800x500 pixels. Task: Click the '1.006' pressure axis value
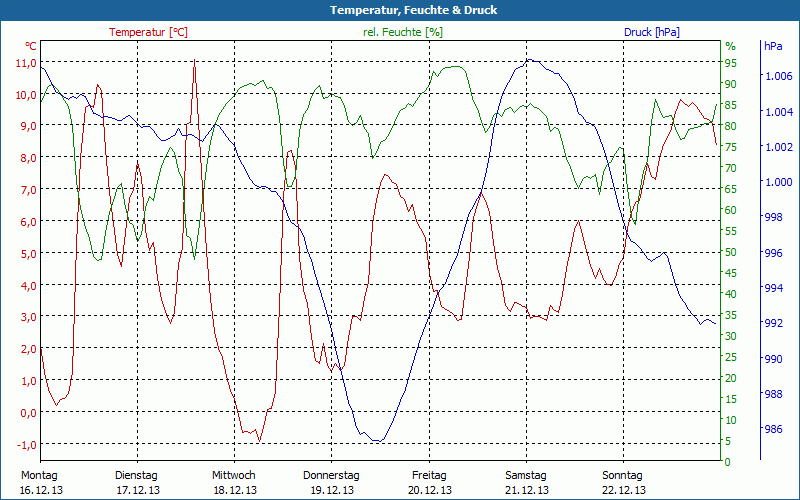pos(779,76)
